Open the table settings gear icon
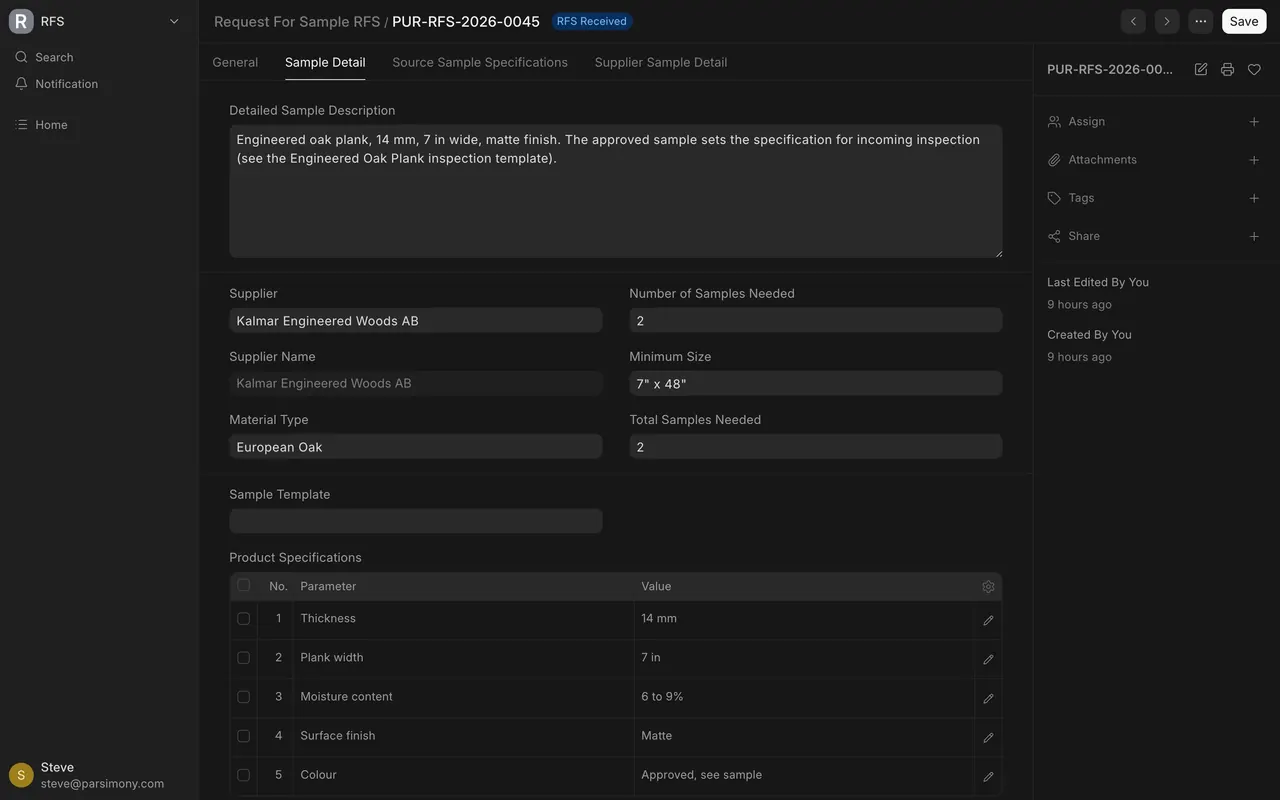Image resolution: width=1280 pixels, height=800 pixels. click(988, 587)
